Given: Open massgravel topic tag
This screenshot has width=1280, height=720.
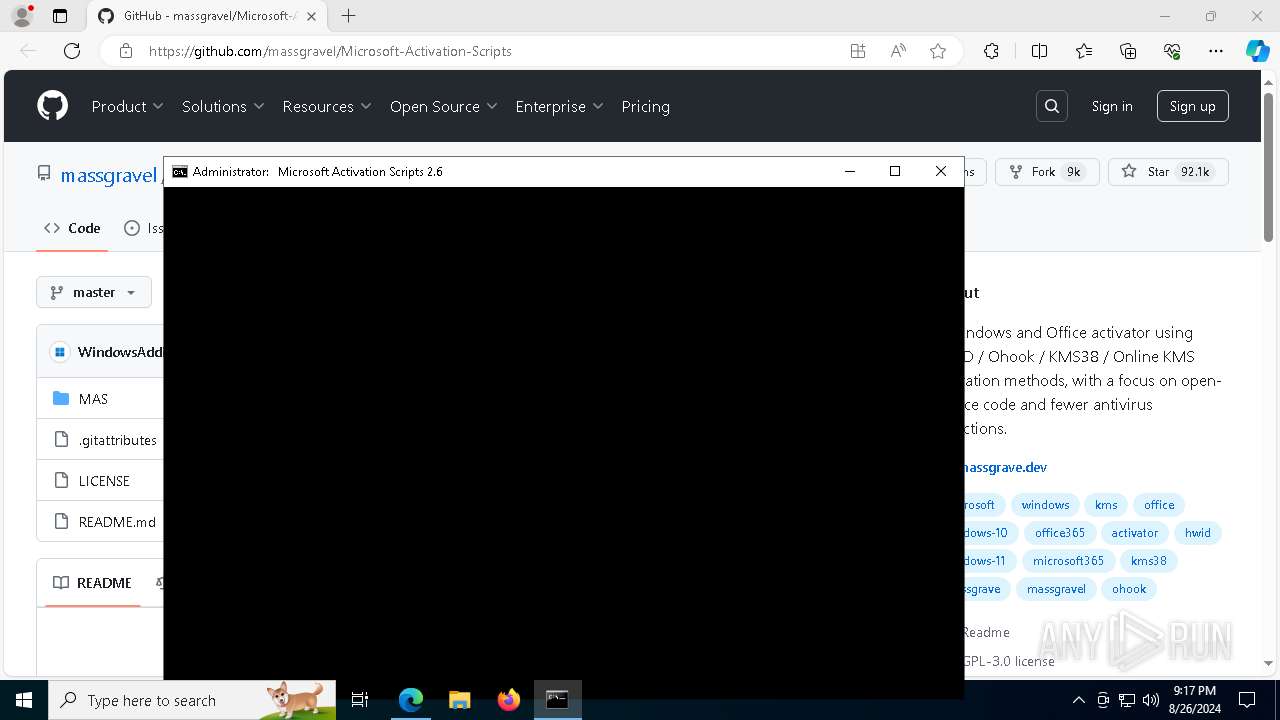Looking at the screenshot, I should [x=1056, y=589].
